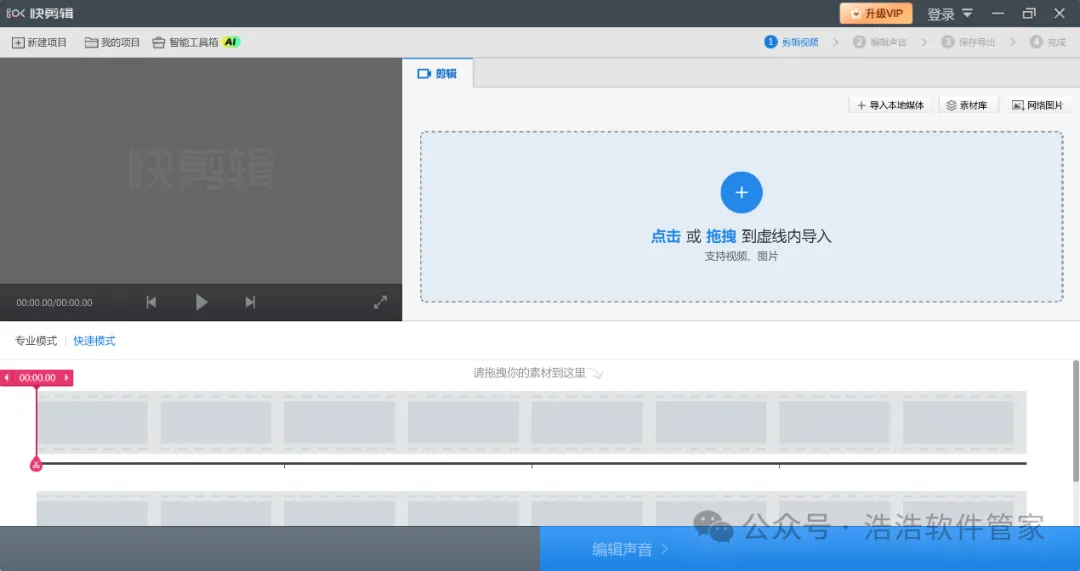1080x571 pixels.
Task: Click the blue 拖拽 text
Action: [720, 236]
